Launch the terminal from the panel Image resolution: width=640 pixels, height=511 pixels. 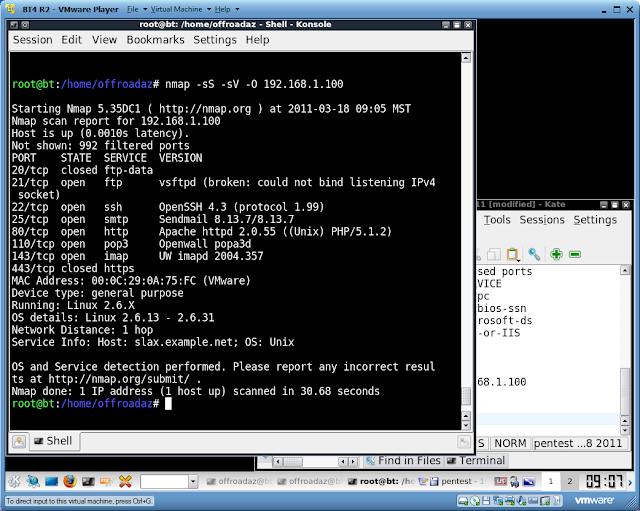(88, 482)
